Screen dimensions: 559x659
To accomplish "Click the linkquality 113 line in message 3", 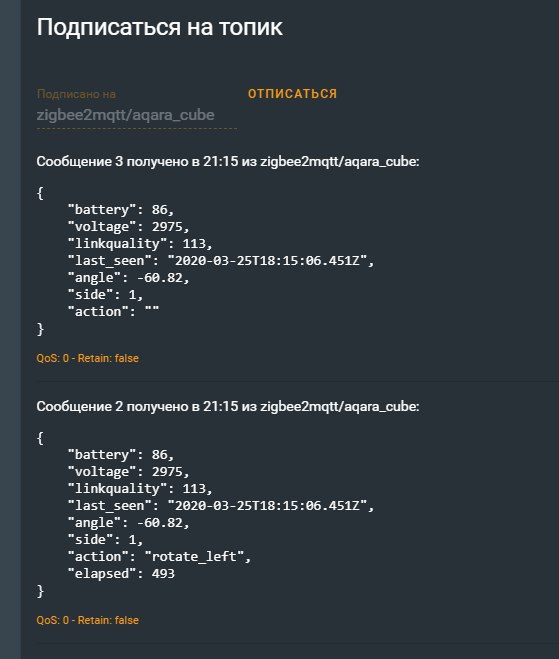I will [x=140, y=243].
